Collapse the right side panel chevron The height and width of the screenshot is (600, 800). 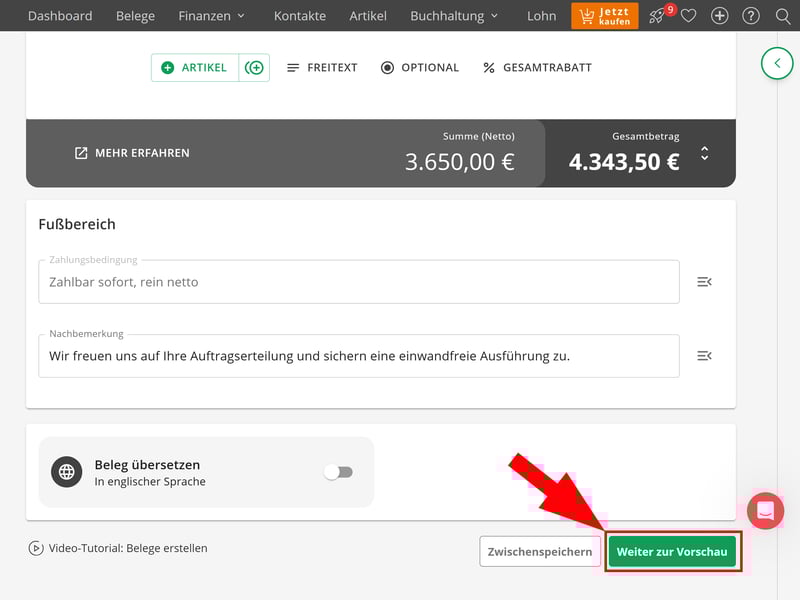(777, 63)
